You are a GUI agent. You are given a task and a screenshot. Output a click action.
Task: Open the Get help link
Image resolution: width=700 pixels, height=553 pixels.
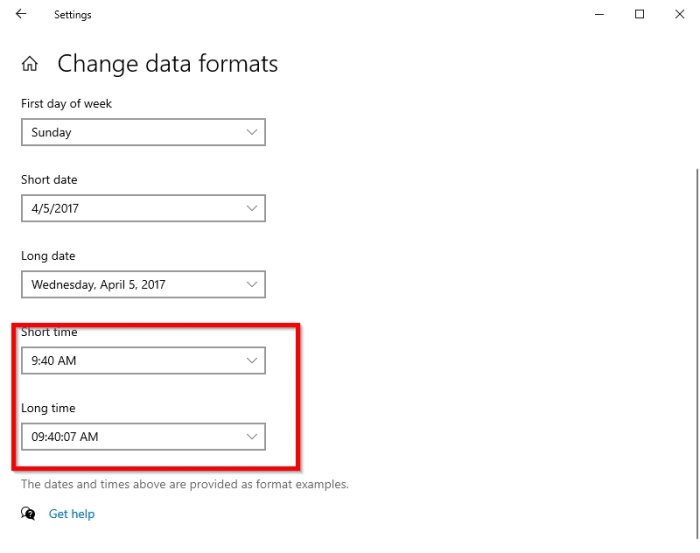[72, 514]
